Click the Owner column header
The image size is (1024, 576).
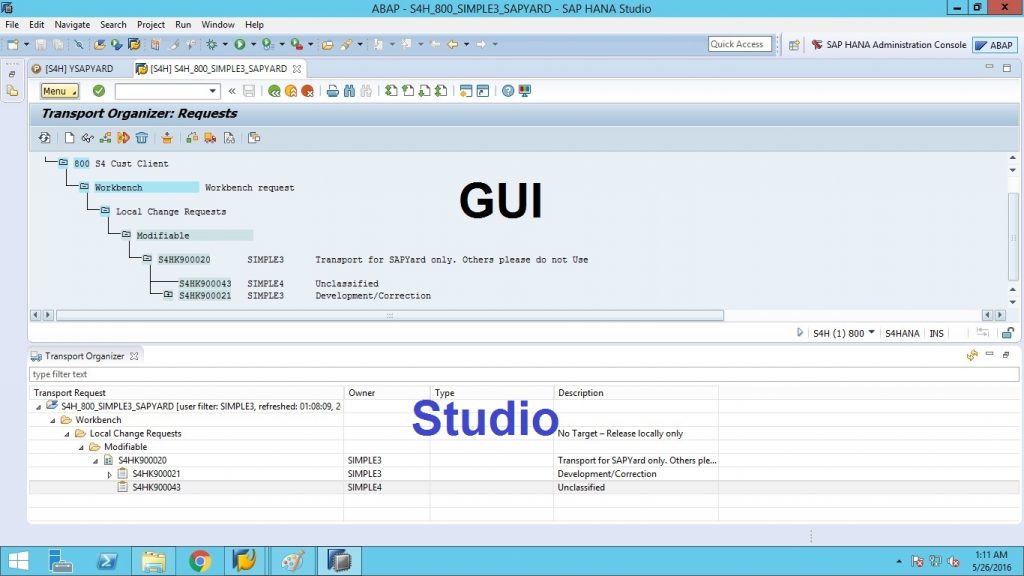tap(387, 392)
